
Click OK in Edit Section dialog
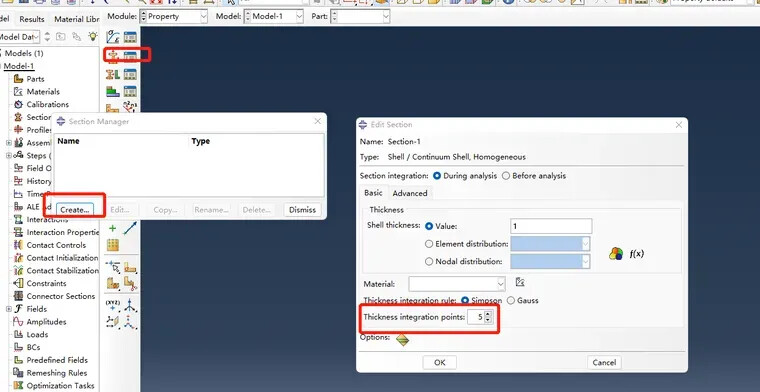click(440, 362)
